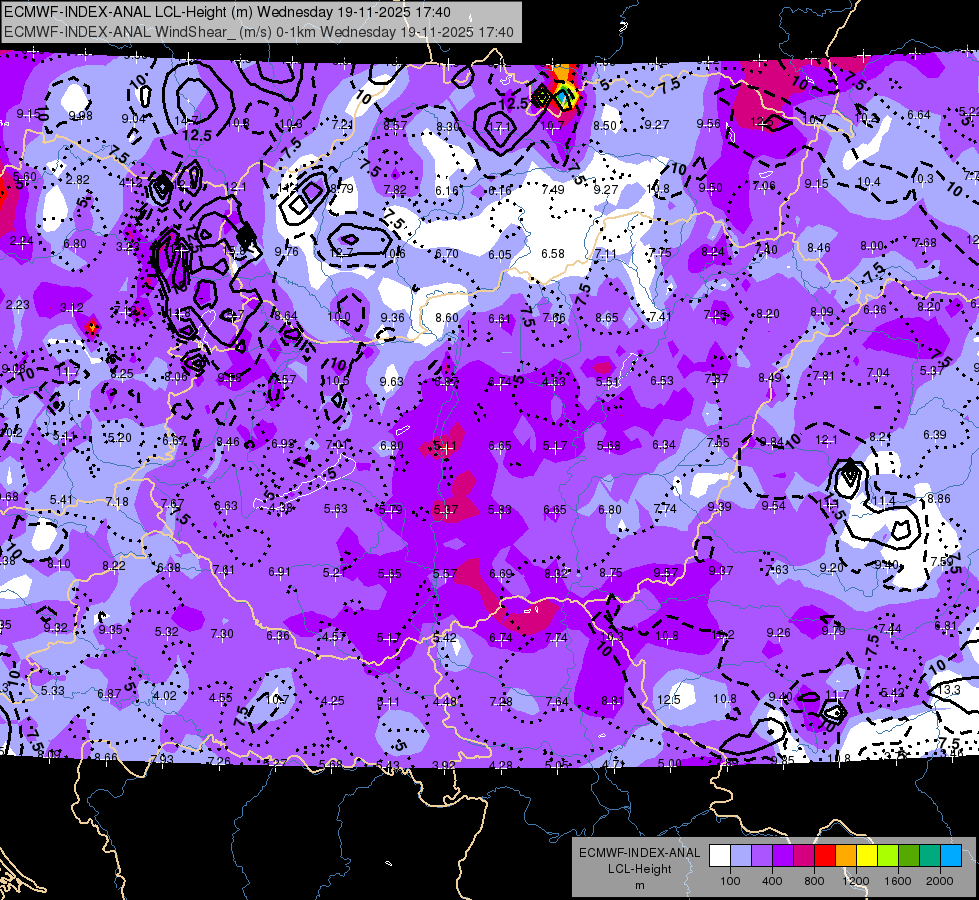Click the light lavender legend swatch above 100
979x900 pixels.
point(741,856)
